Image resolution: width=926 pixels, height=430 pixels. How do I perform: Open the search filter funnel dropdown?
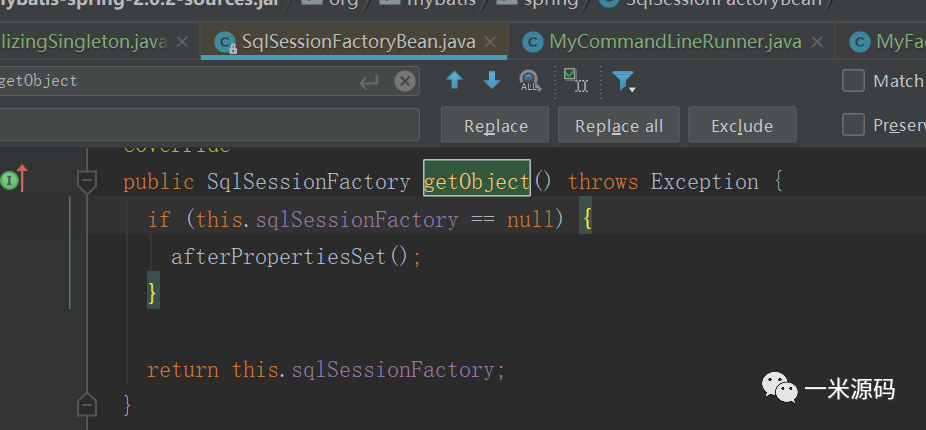(624, 81)
